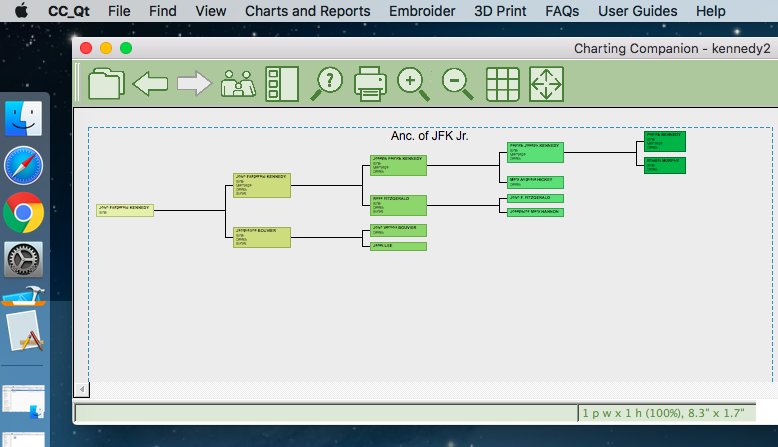Open the chart options panel icon

pyautogui.click(x=282, y=83)
